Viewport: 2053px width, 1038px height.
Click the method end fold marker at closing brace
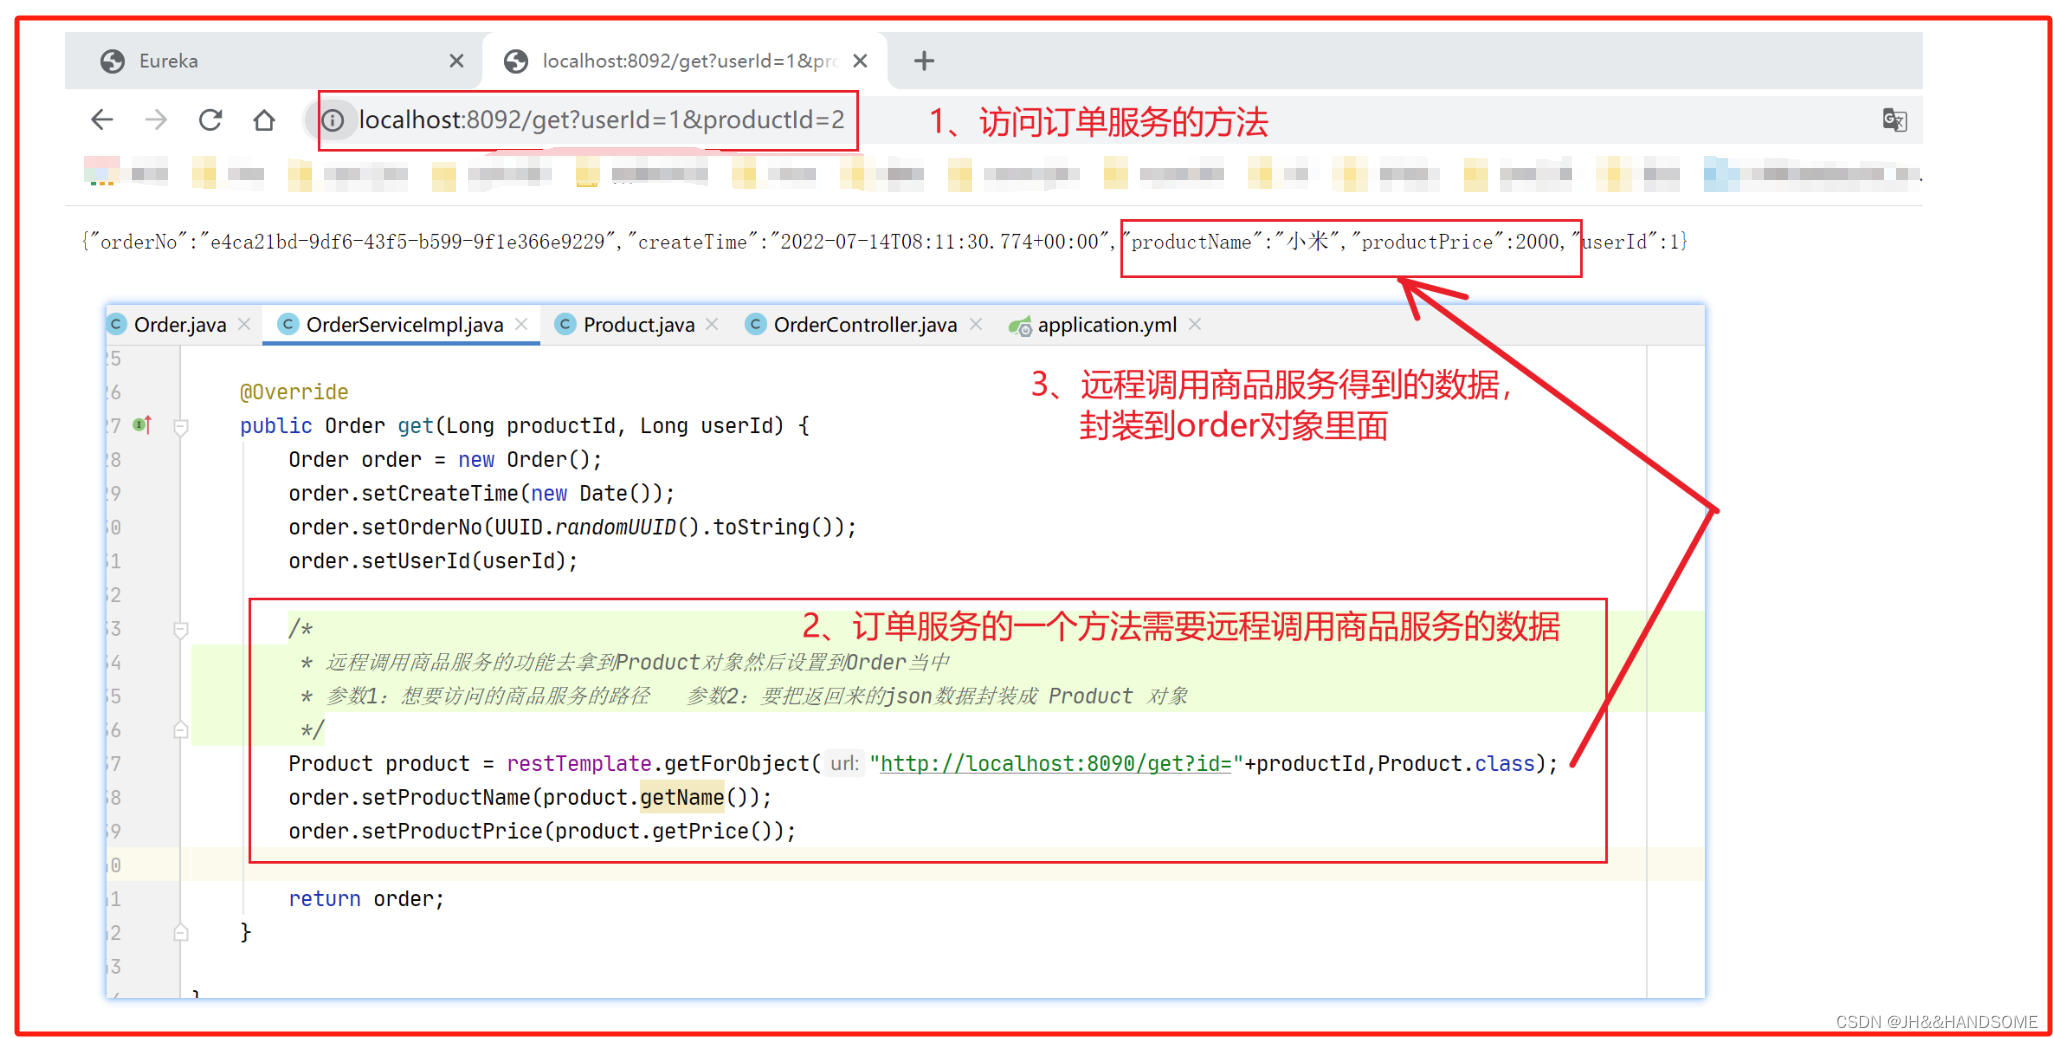pyautogui.click(x=181, y=932)
